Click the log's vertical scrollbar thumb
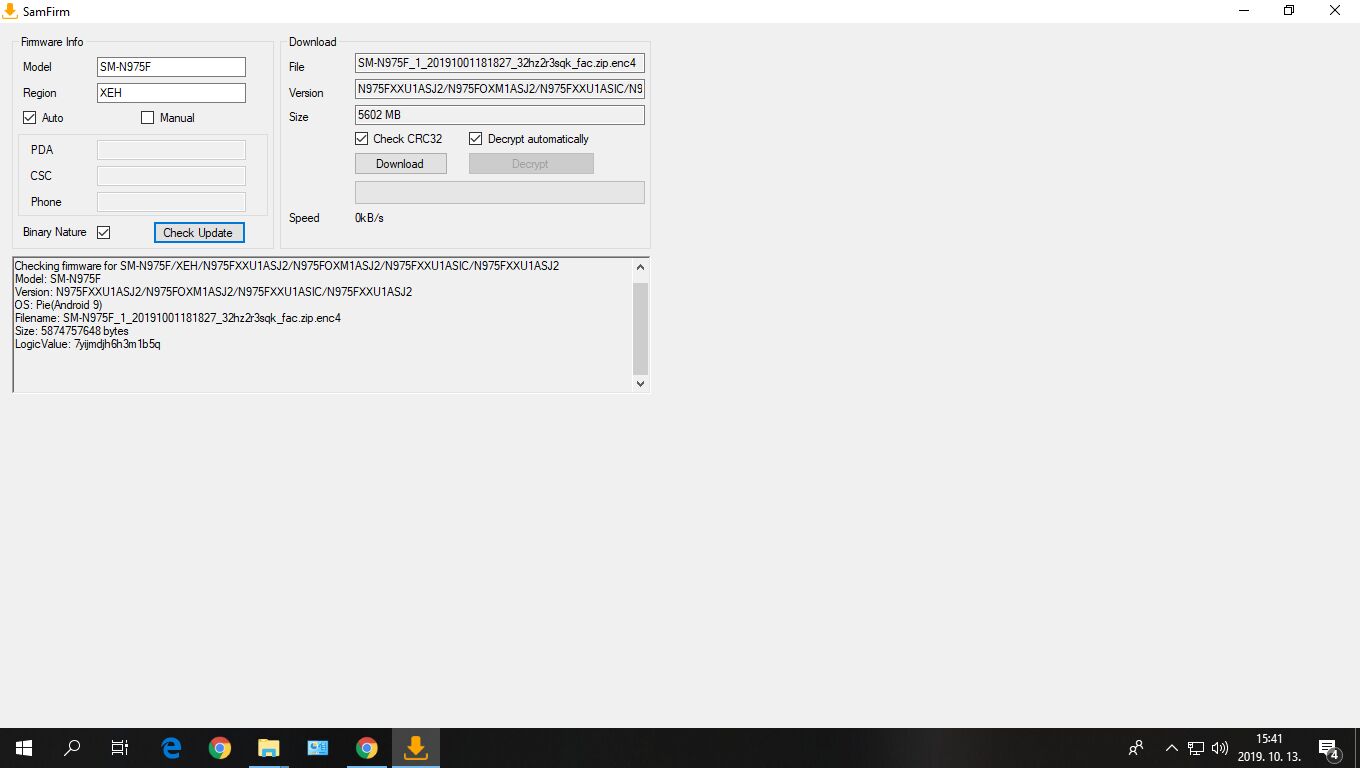 (x=641, y=328)
